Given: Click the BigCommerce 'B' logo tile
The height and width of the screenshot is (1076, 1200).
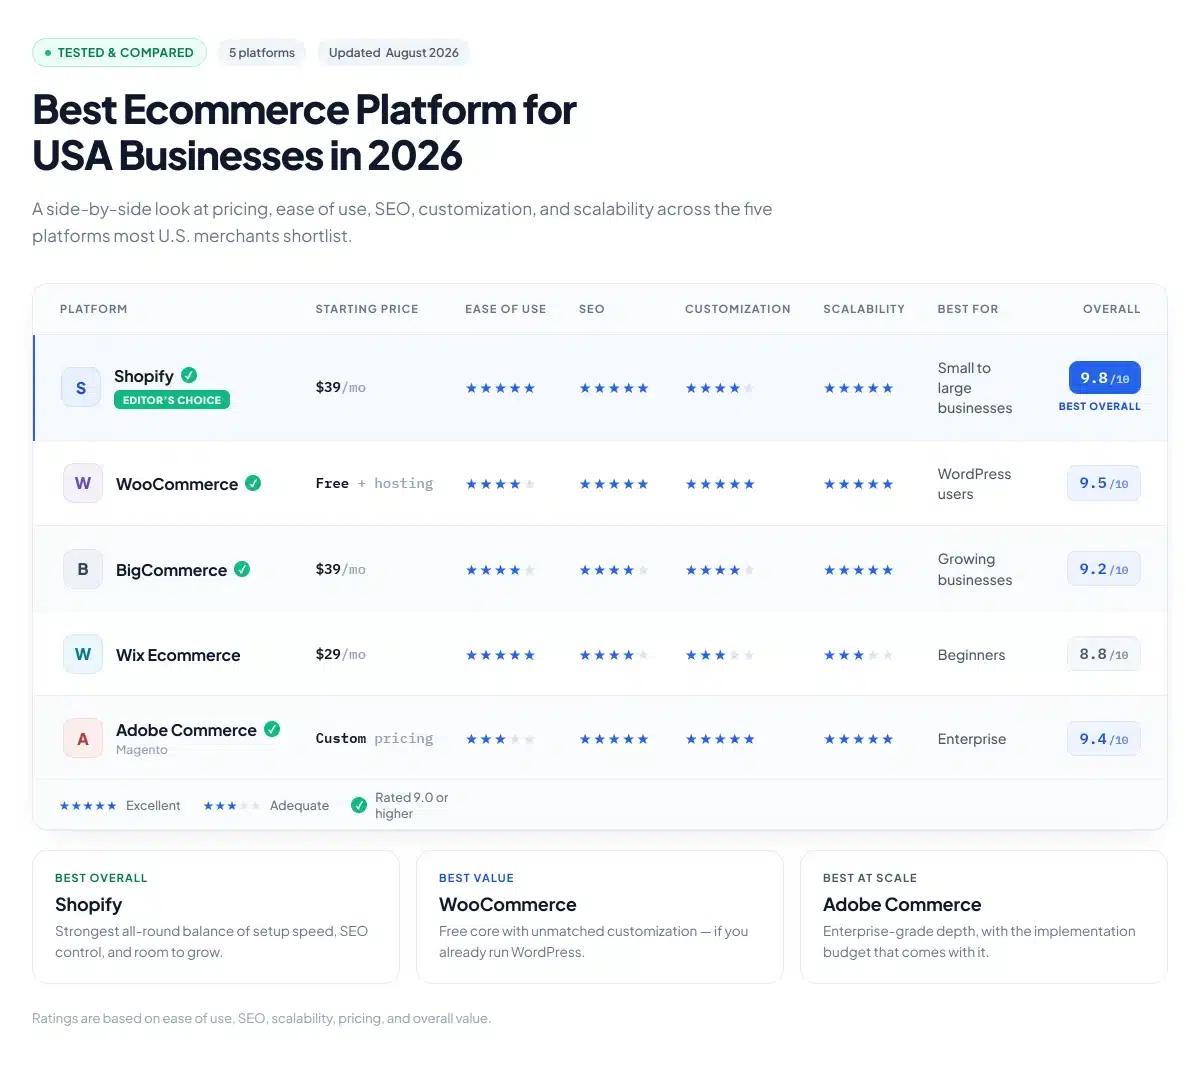Looking at the screenshot, I should (x=83, y=569).
